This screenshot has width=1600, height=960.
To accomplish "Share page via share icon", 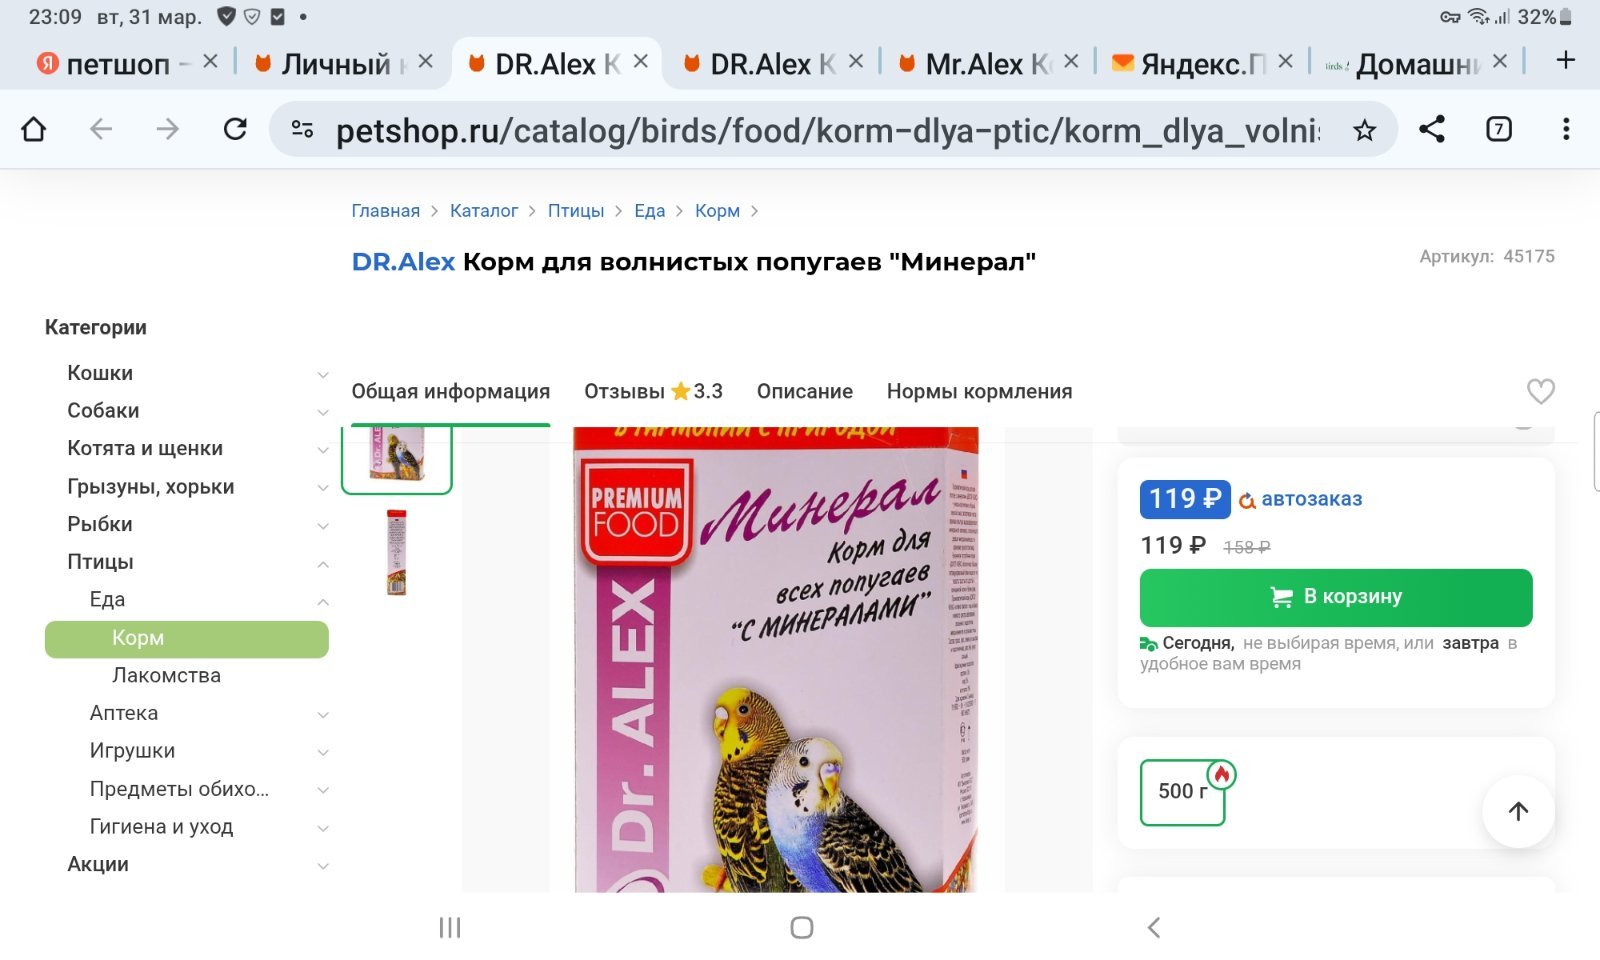I will (x=1432, y=129).
